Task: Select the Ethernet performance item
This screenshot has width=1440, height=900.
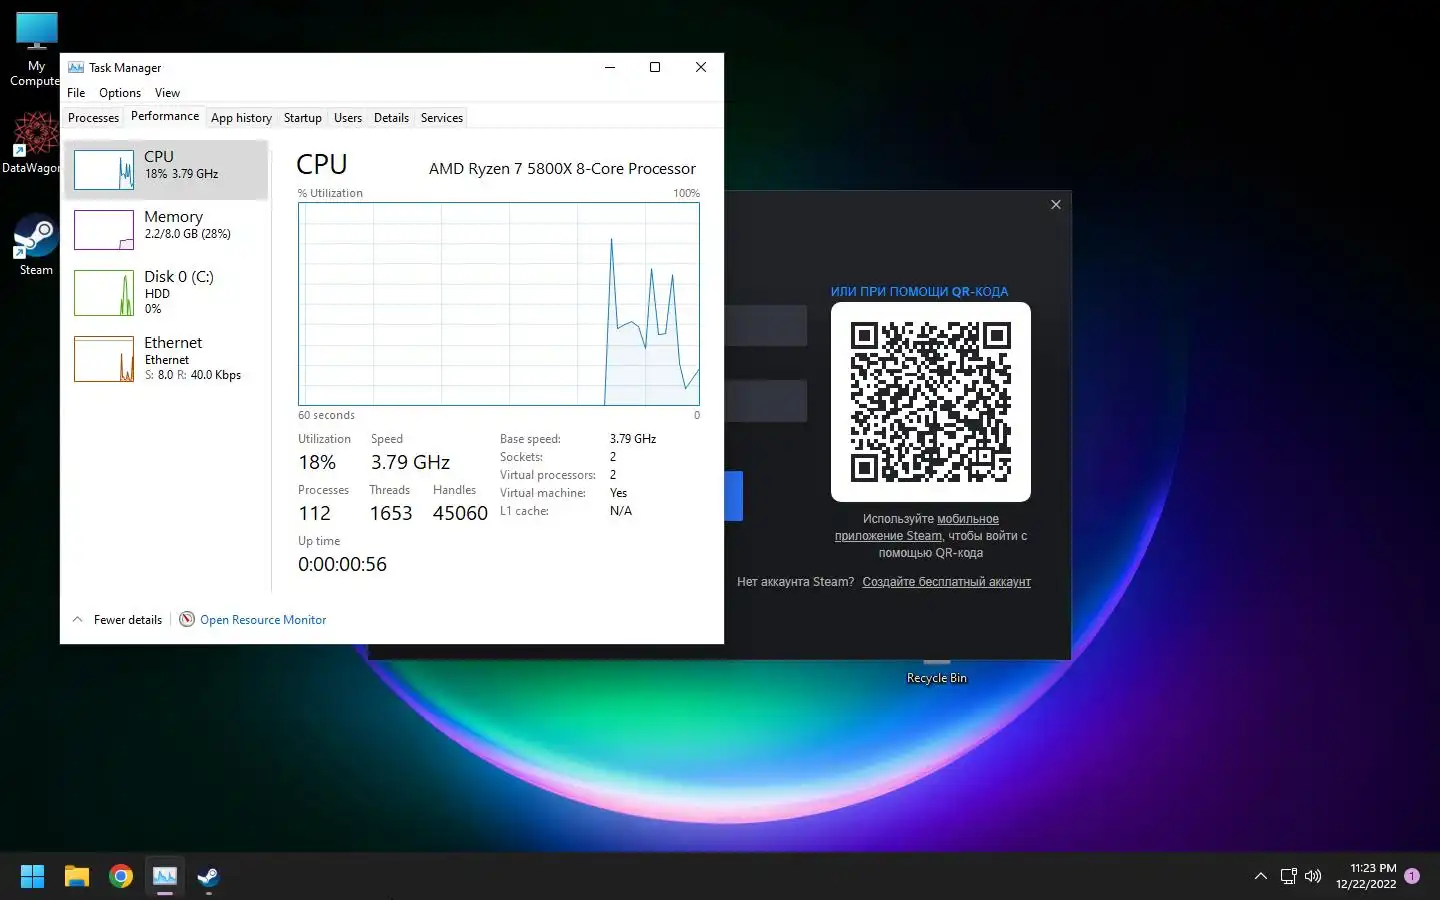Action: point(166,358)
